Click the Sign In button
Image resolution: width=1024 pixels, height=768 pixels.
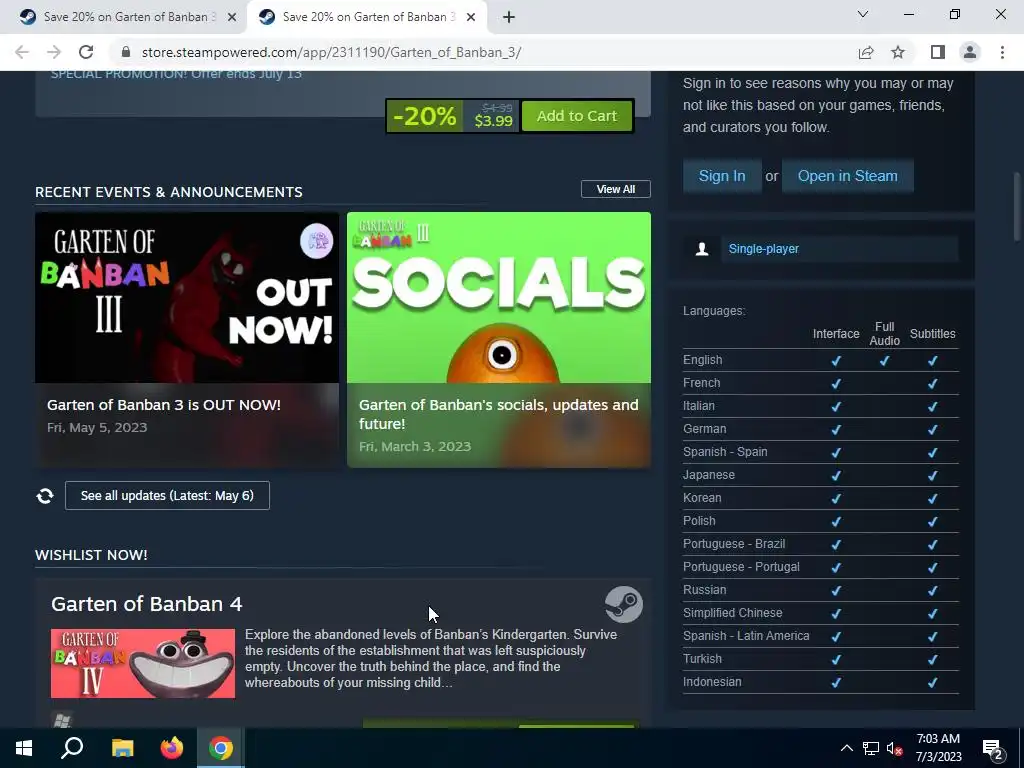coord(722,176)
